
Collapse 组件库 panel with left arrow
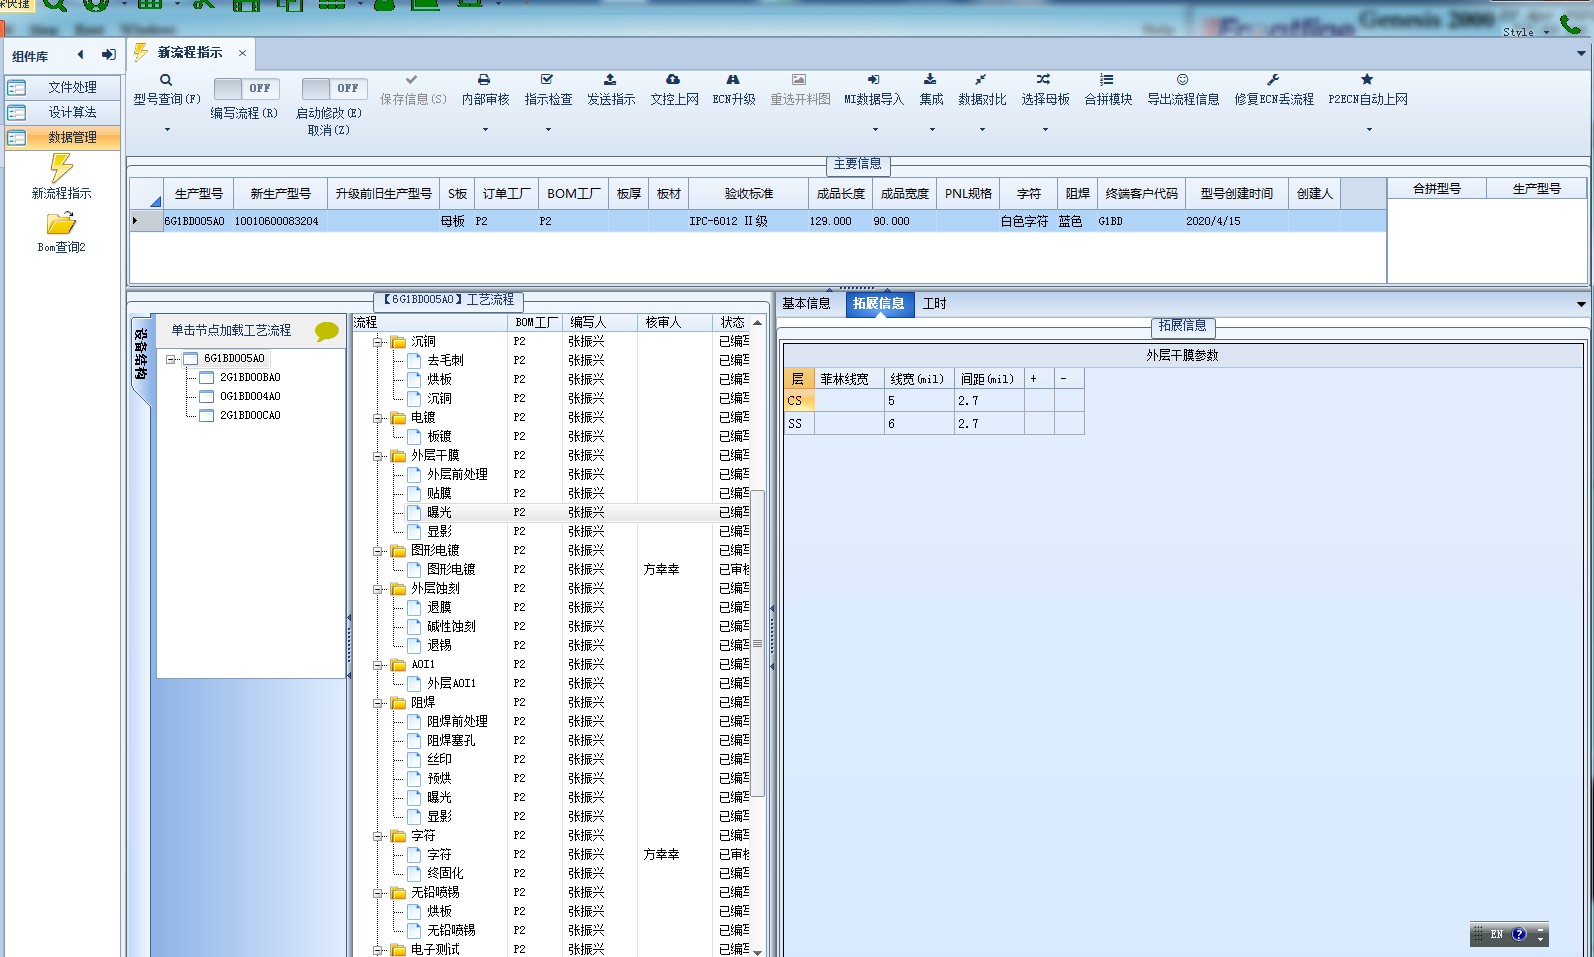[80, 55]
